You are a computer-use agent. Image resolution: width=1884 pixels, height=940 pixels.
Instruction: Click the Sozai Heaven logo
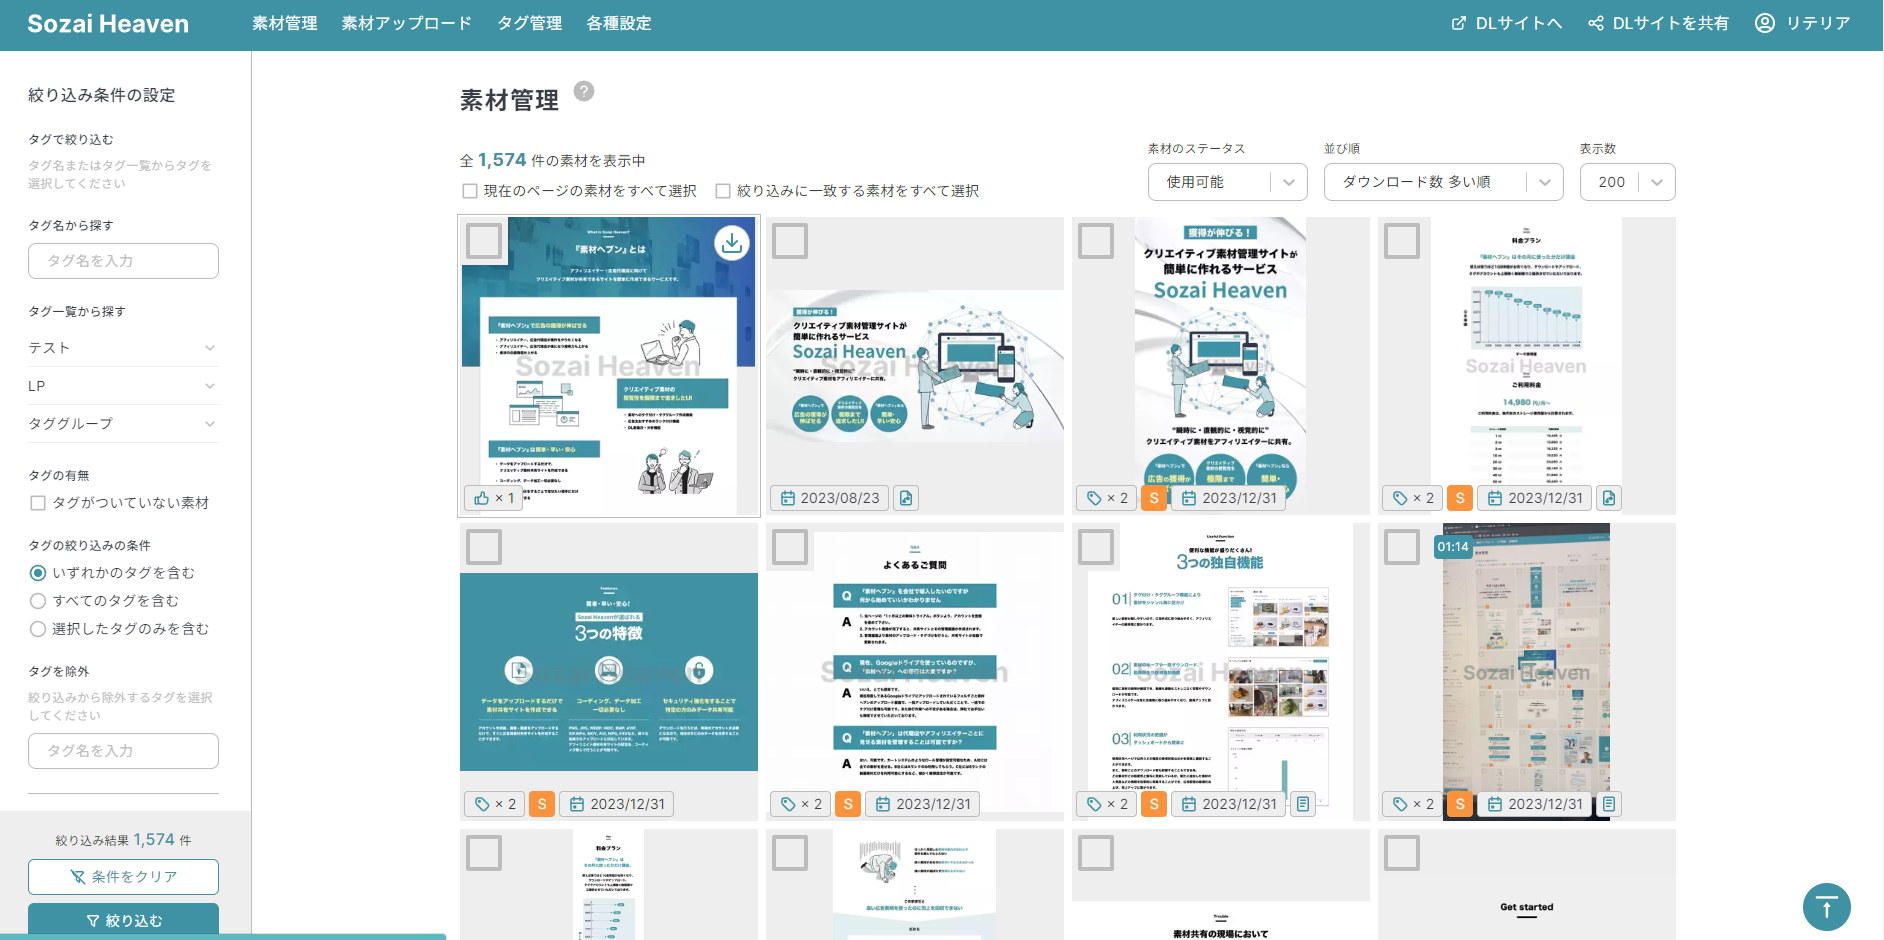click(x=108, y=24)
